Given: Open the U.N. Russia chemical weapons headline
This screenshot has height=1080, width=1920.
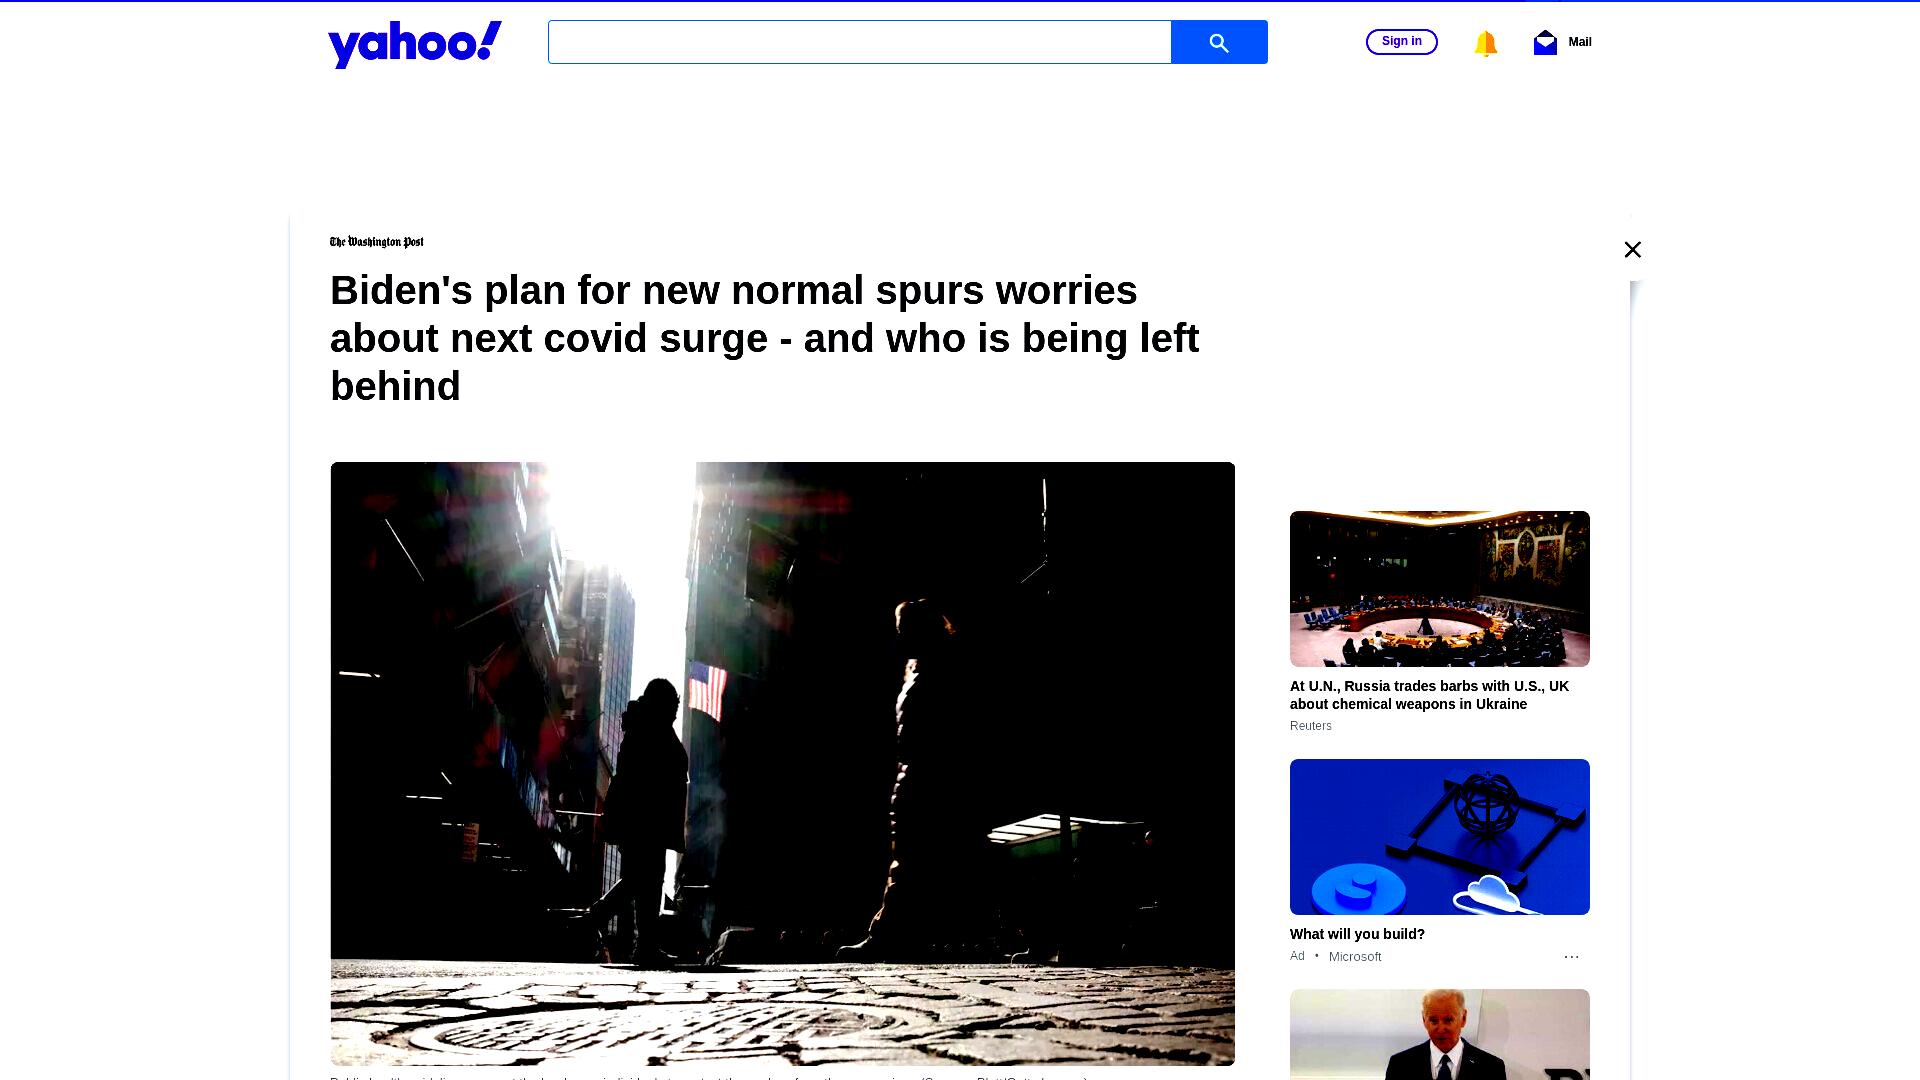Looking at the screenshot, I should [x=1429, y=695].
